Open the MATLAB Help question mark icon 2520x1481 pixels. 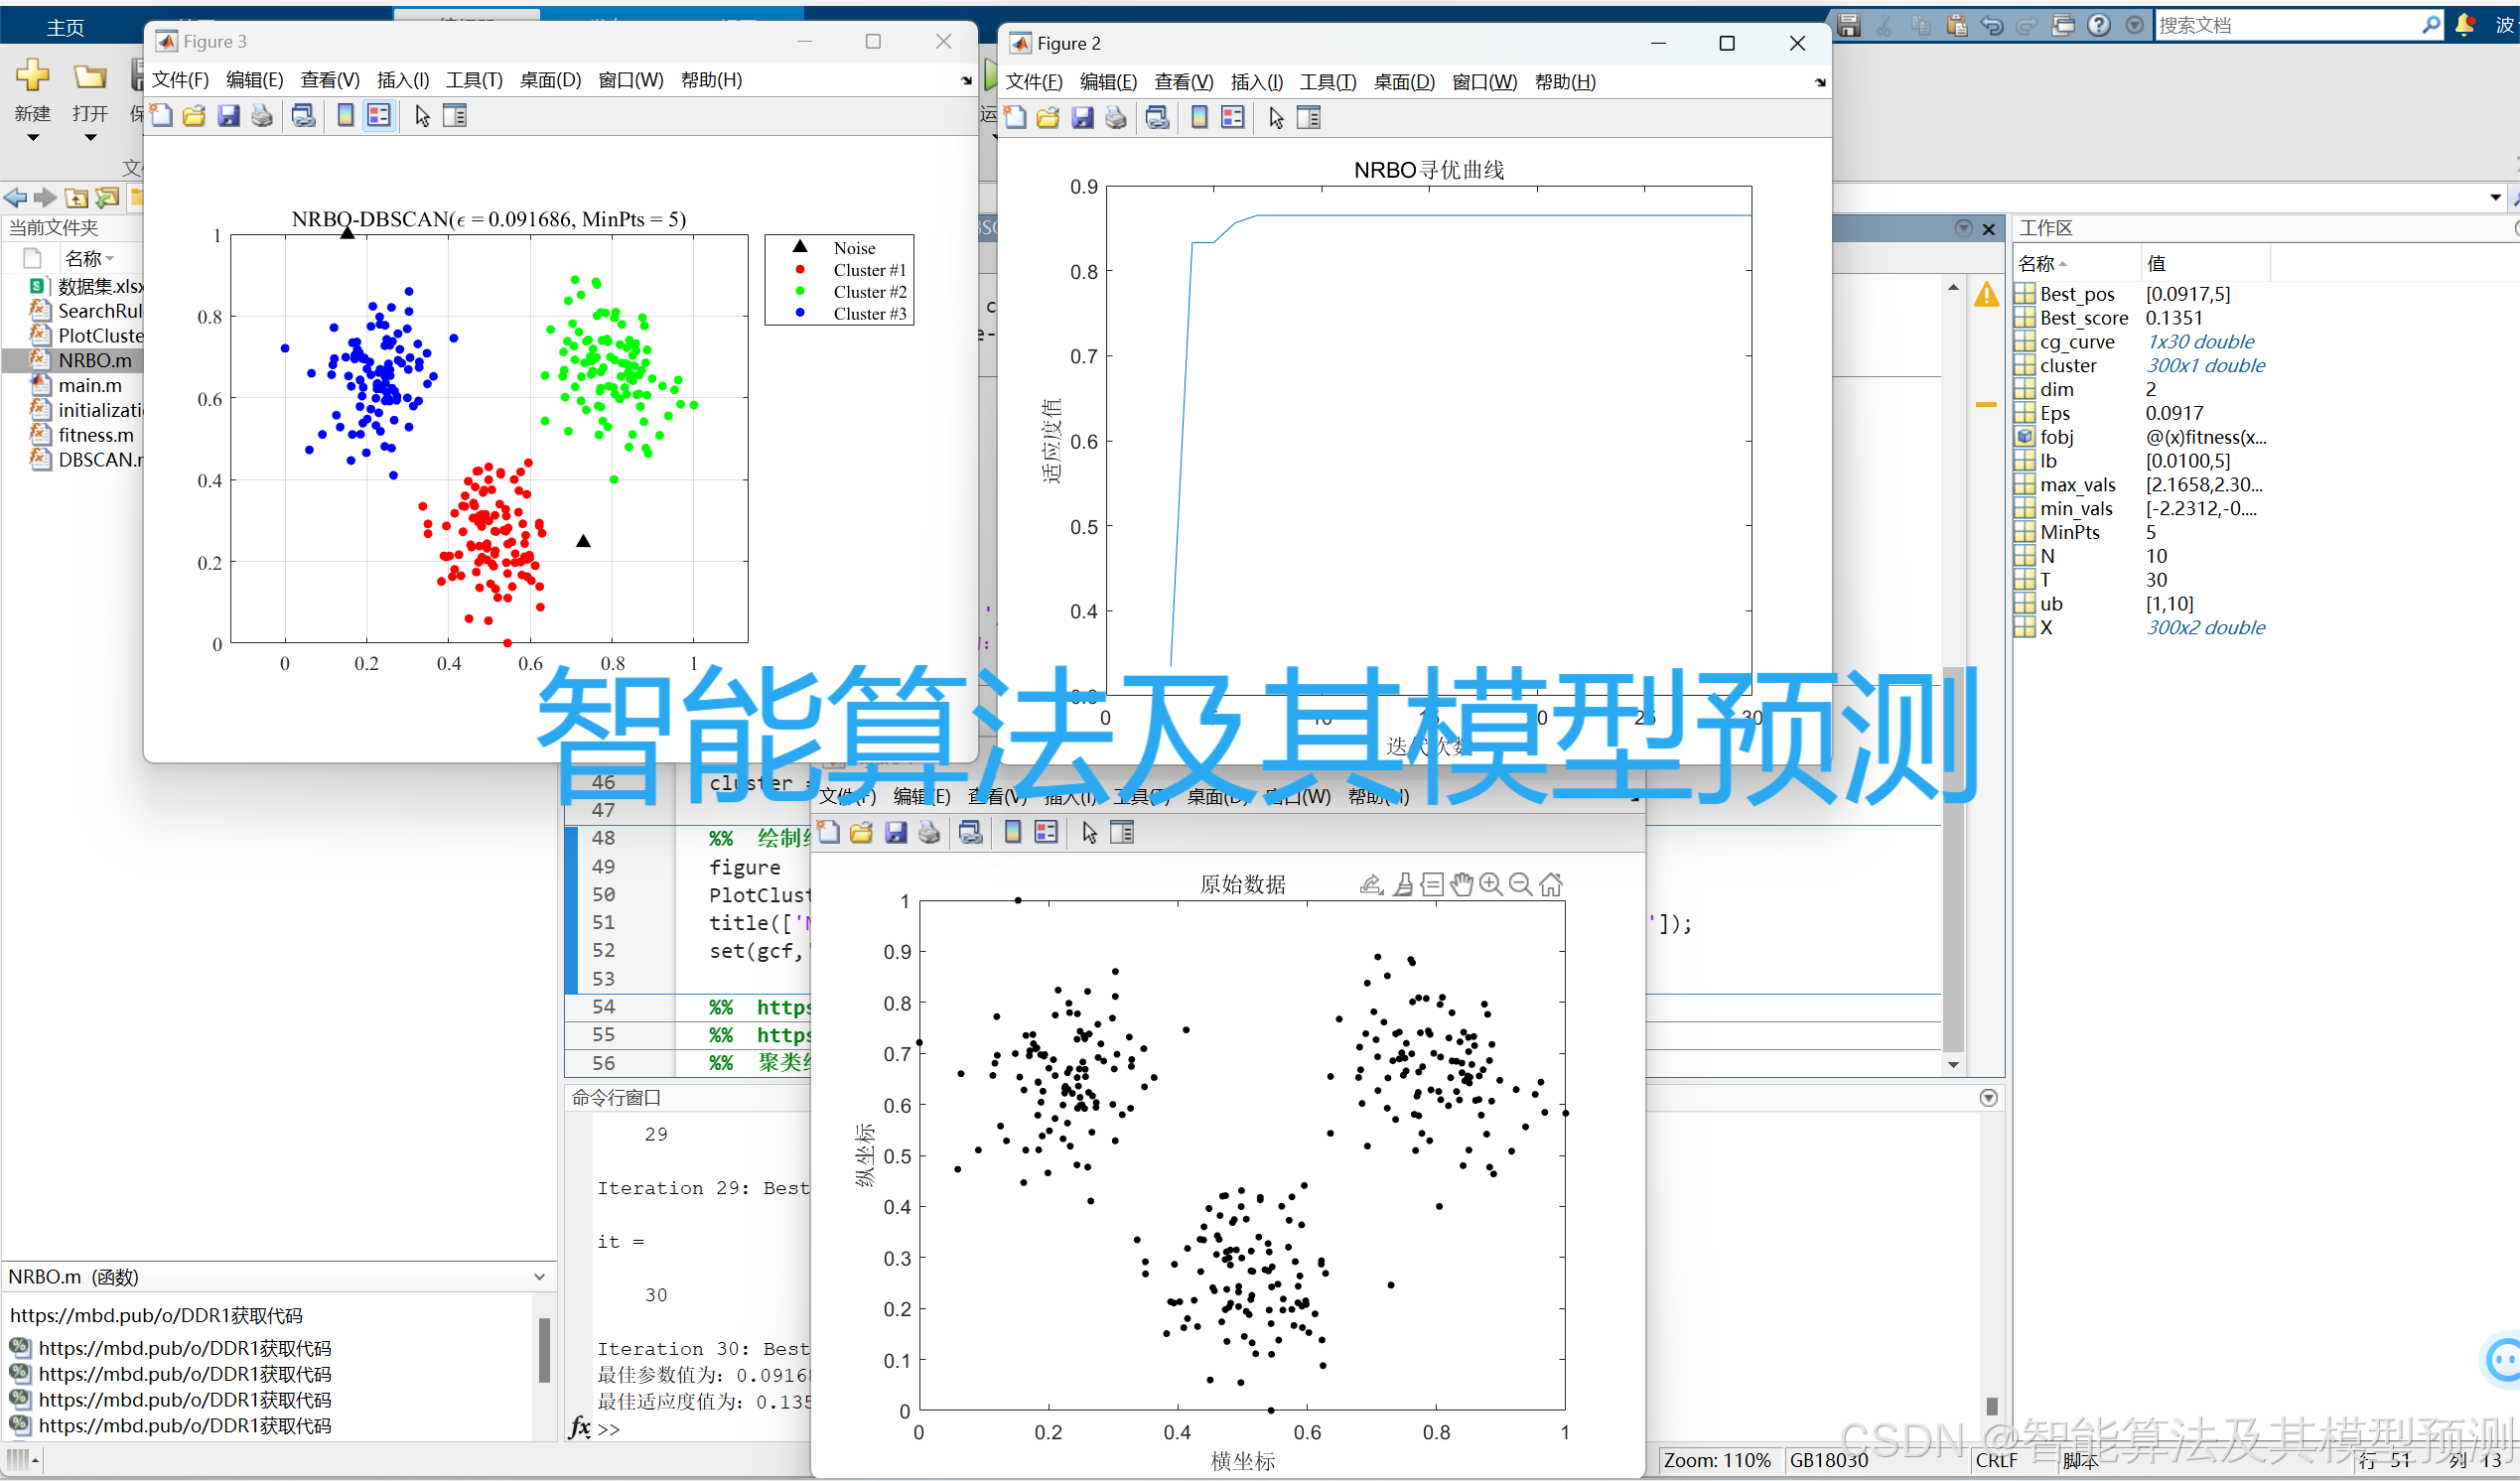2099,25
